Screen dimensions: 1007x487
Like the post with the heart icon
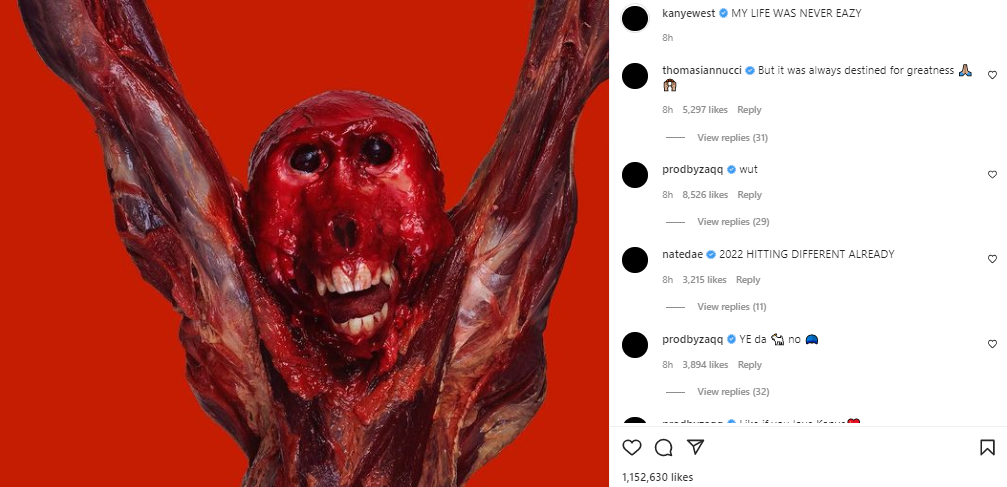[632, 447]
